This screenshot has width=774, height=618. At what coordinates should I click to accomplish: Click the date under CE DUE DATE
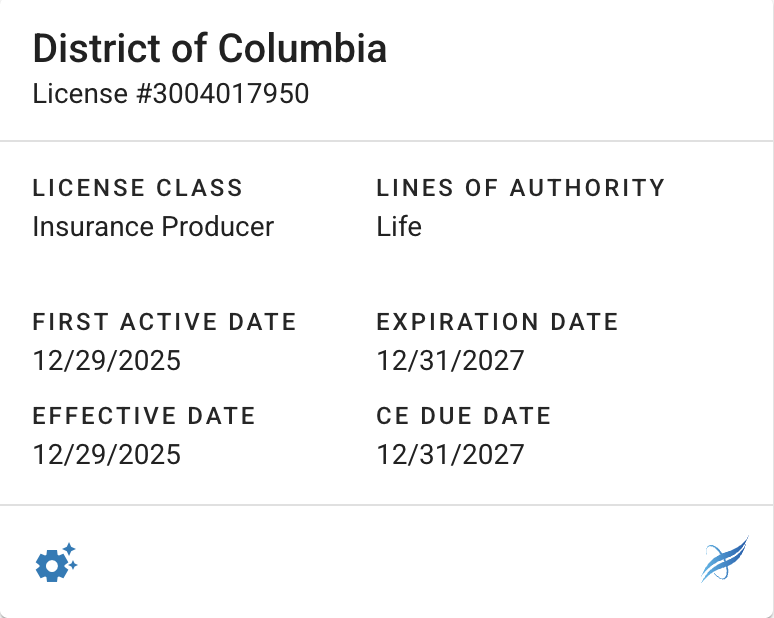click(x=451, y=455)
